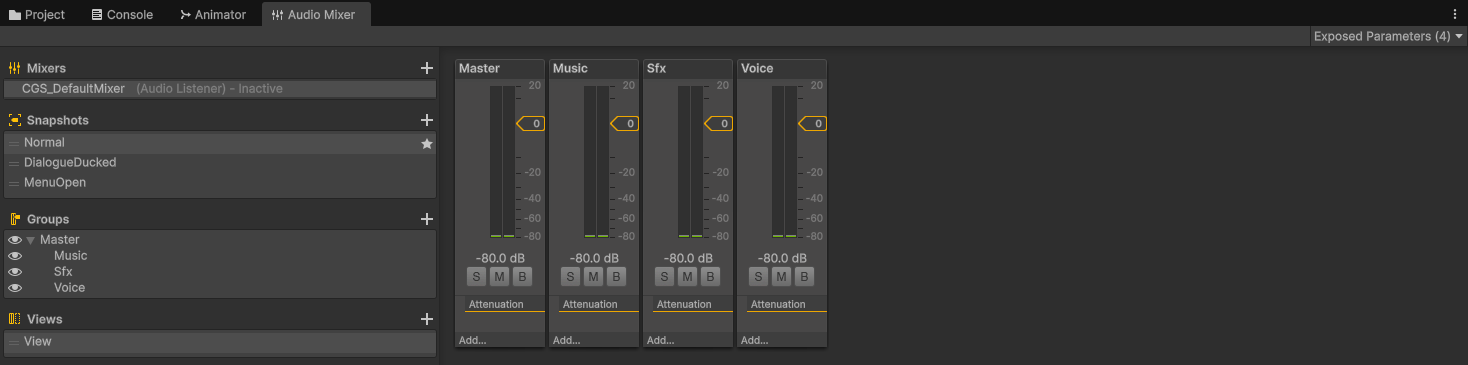Select the Voice group in tree
The image size is (1468, 365).
point(70,288)
